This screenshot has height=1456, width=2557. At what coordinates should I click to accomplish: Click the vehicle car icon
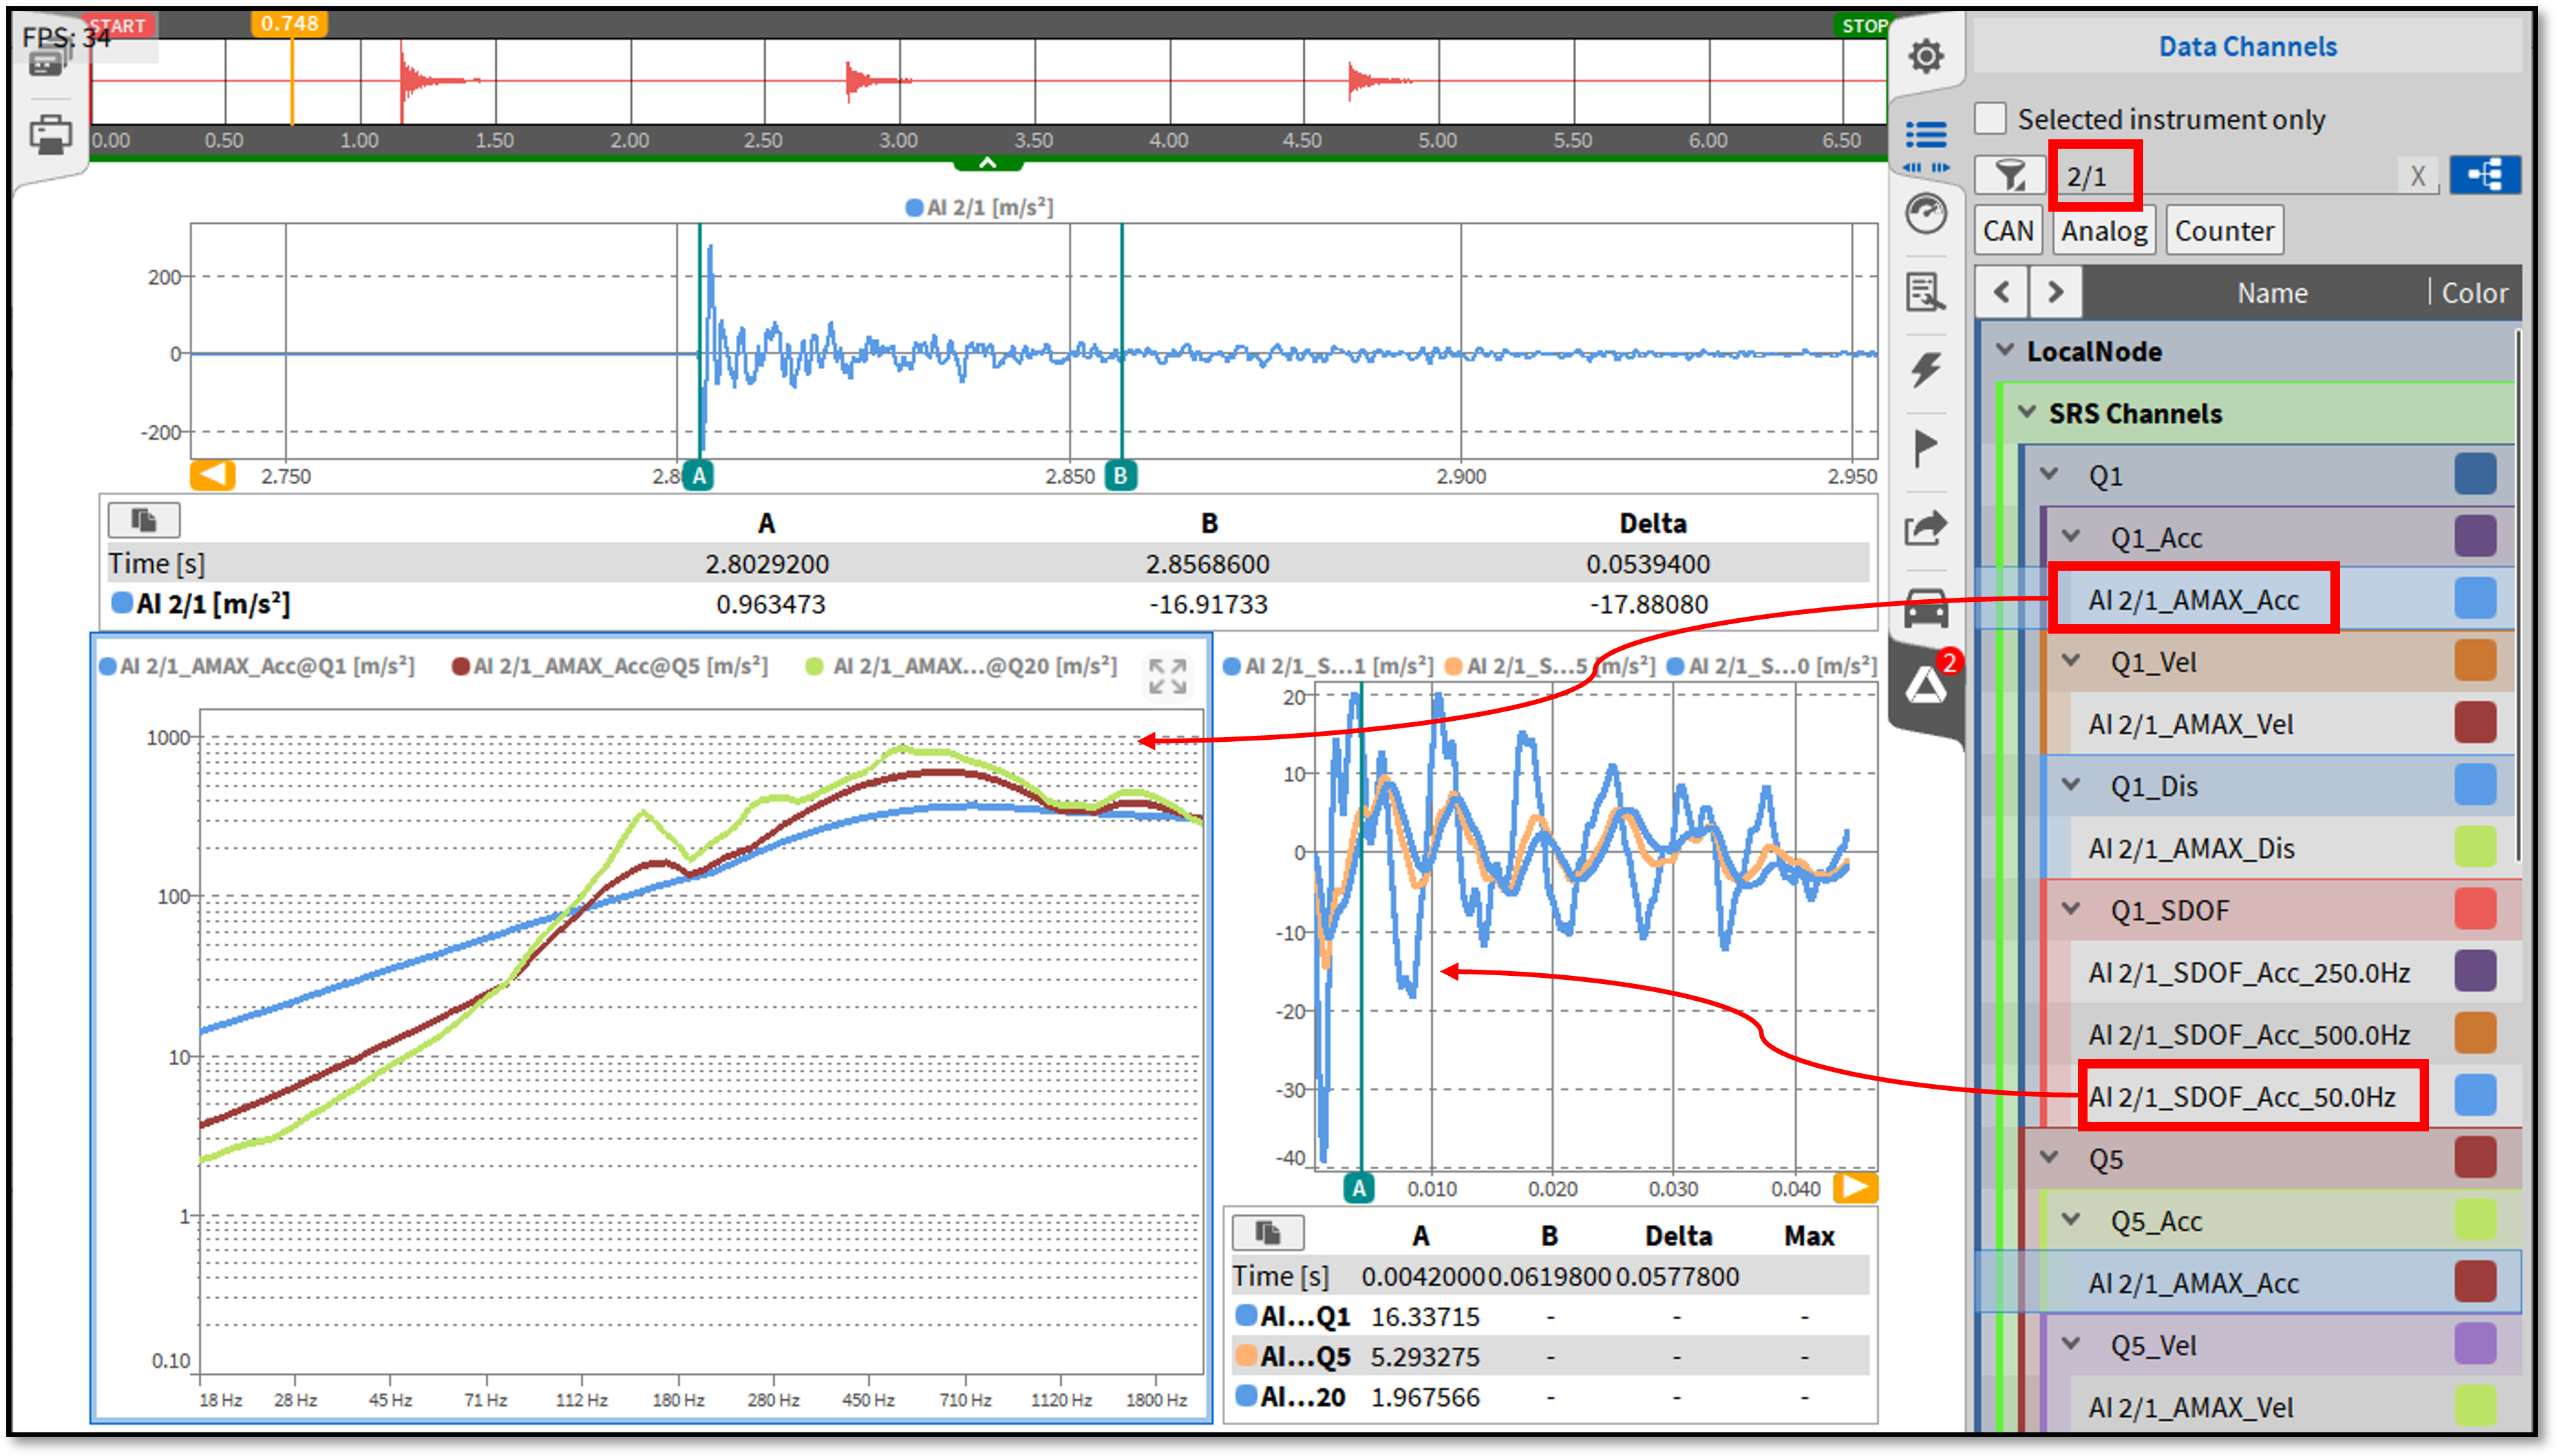[x=1925, y=607]
